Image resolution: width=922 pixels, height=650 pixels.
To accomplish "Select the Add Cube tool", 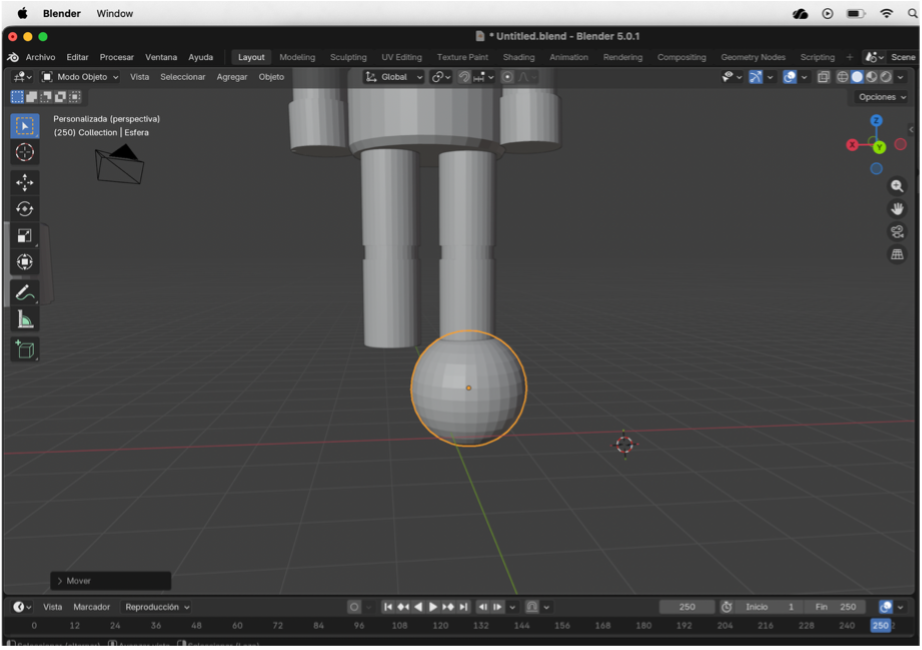I will [x=25, y=349].
